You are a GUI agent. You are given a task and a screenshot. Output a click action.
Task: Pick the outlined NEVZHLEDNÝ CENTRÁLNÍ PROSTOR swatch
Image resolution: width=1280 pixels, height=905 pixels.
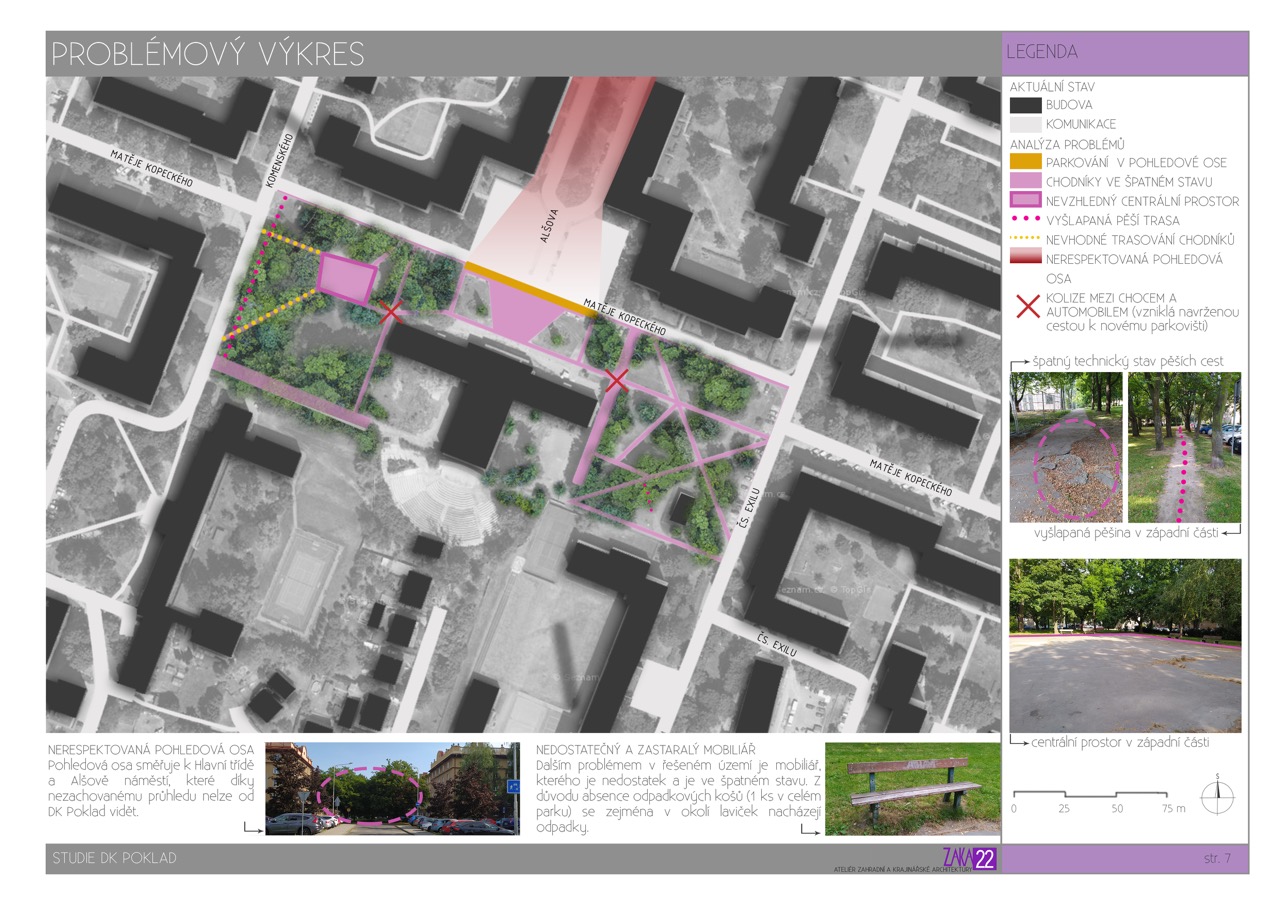pos(1025,201)
